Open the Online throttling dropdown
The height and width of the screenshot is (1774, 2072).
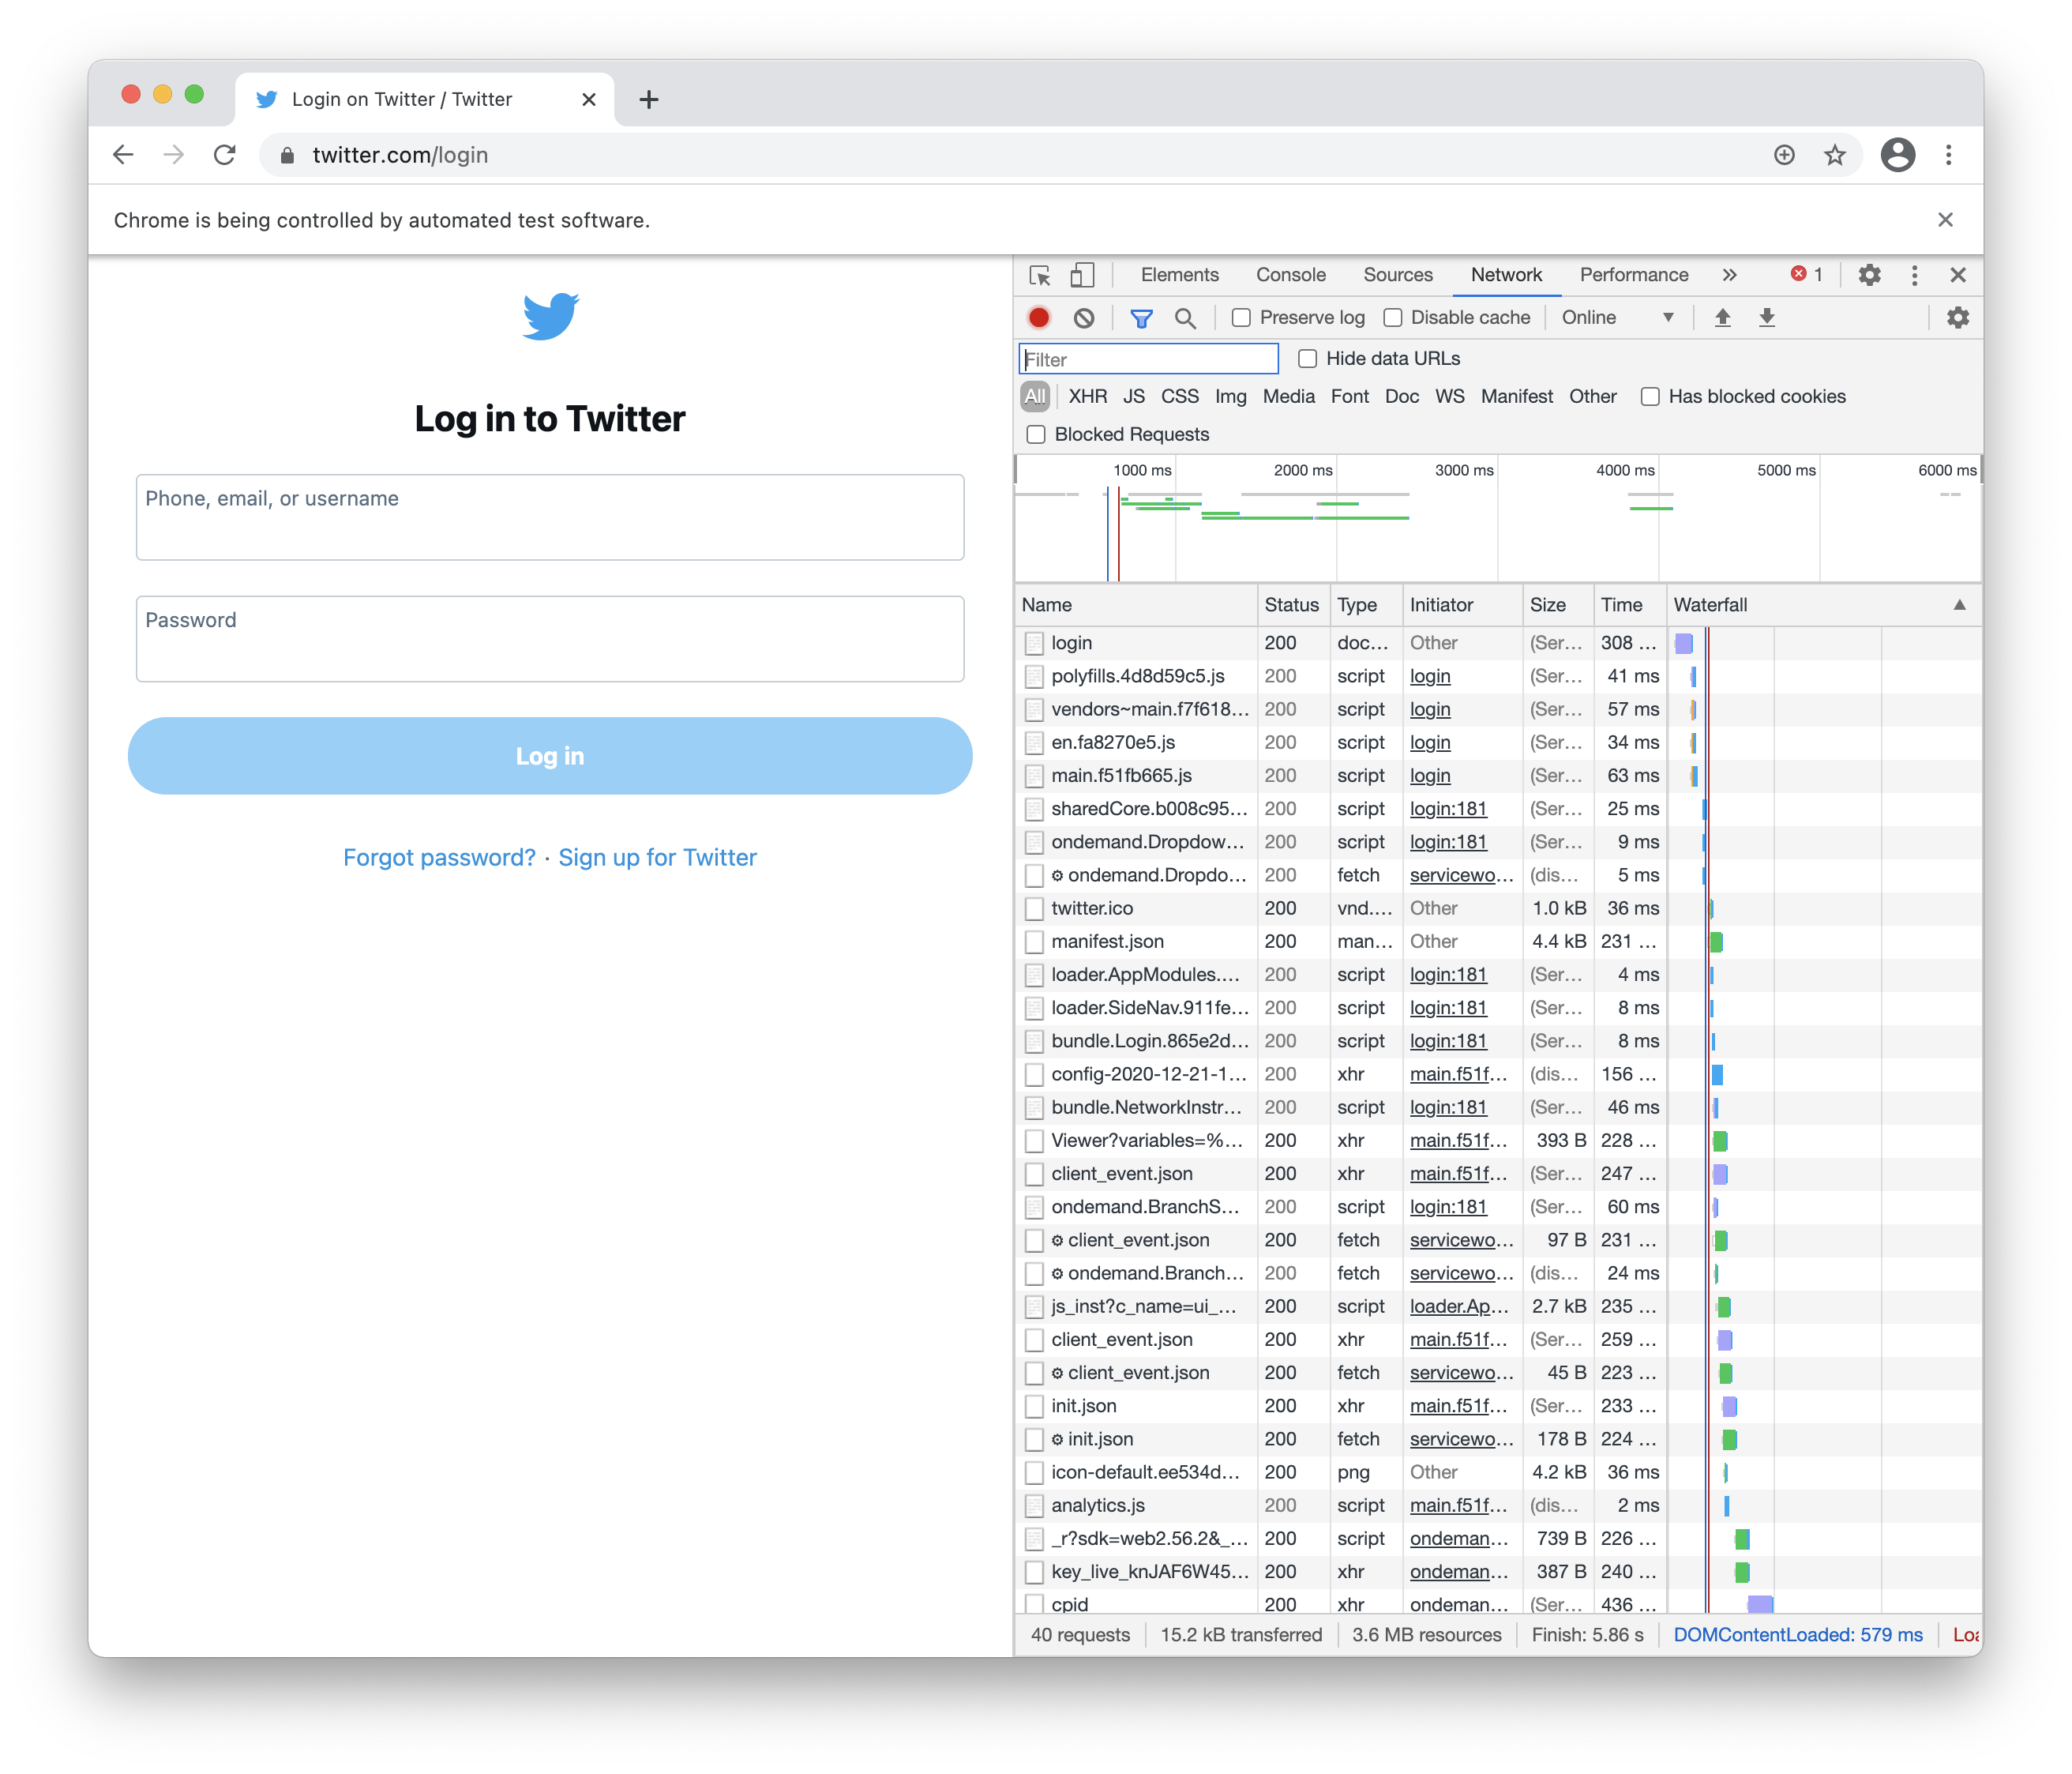1617,318
